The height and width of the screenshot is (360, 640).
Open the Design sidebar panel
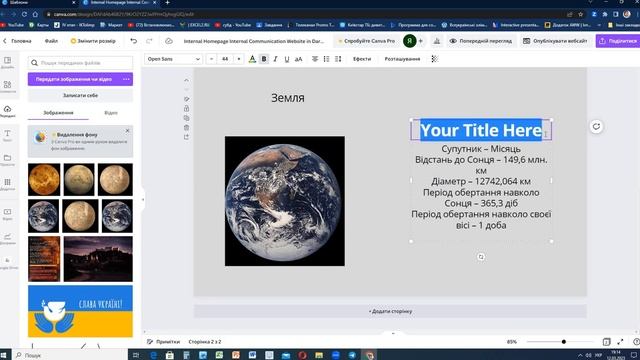point(8,63)
